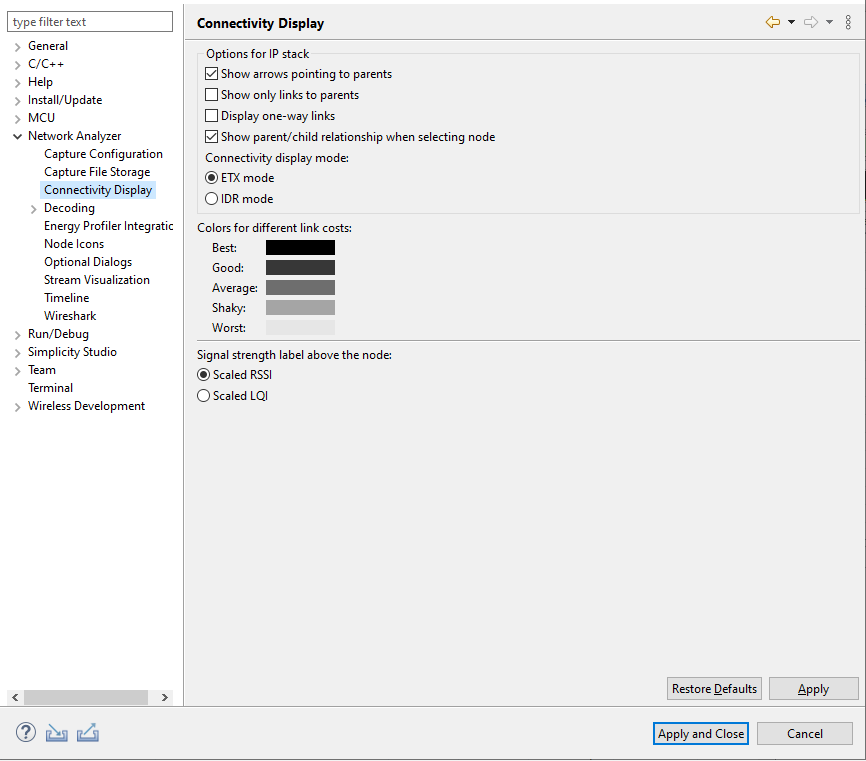866x761 pixels.
Task: Open the preferences view menu (three dots icon)
Action: pyautogui.click(x=848, y=21)
